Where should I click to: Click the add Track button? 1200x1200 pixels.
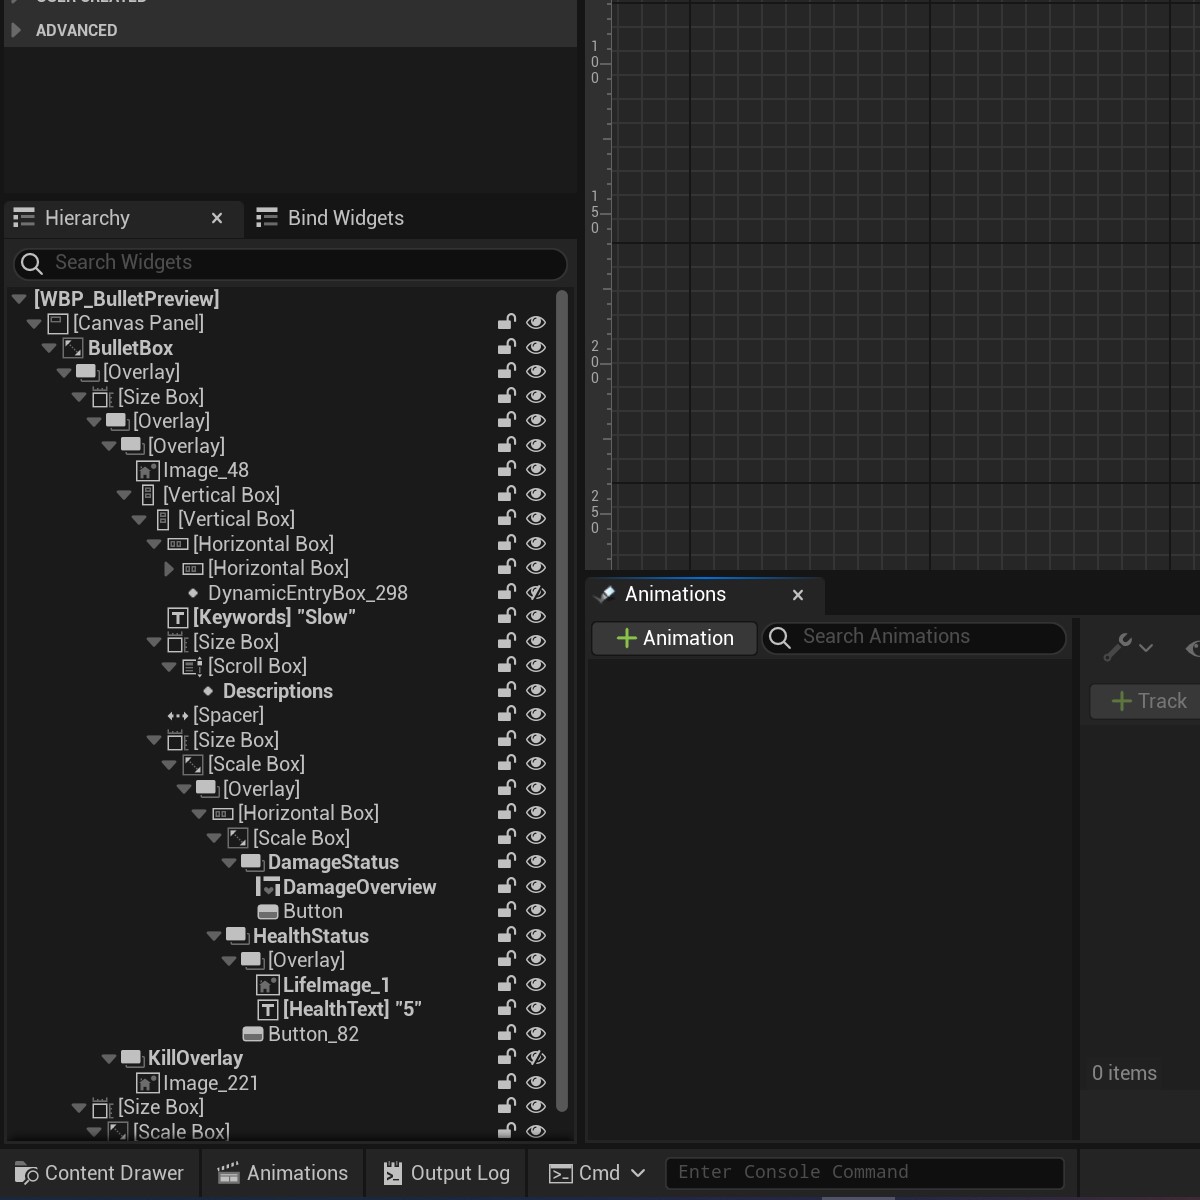[x=1148, y=701]
